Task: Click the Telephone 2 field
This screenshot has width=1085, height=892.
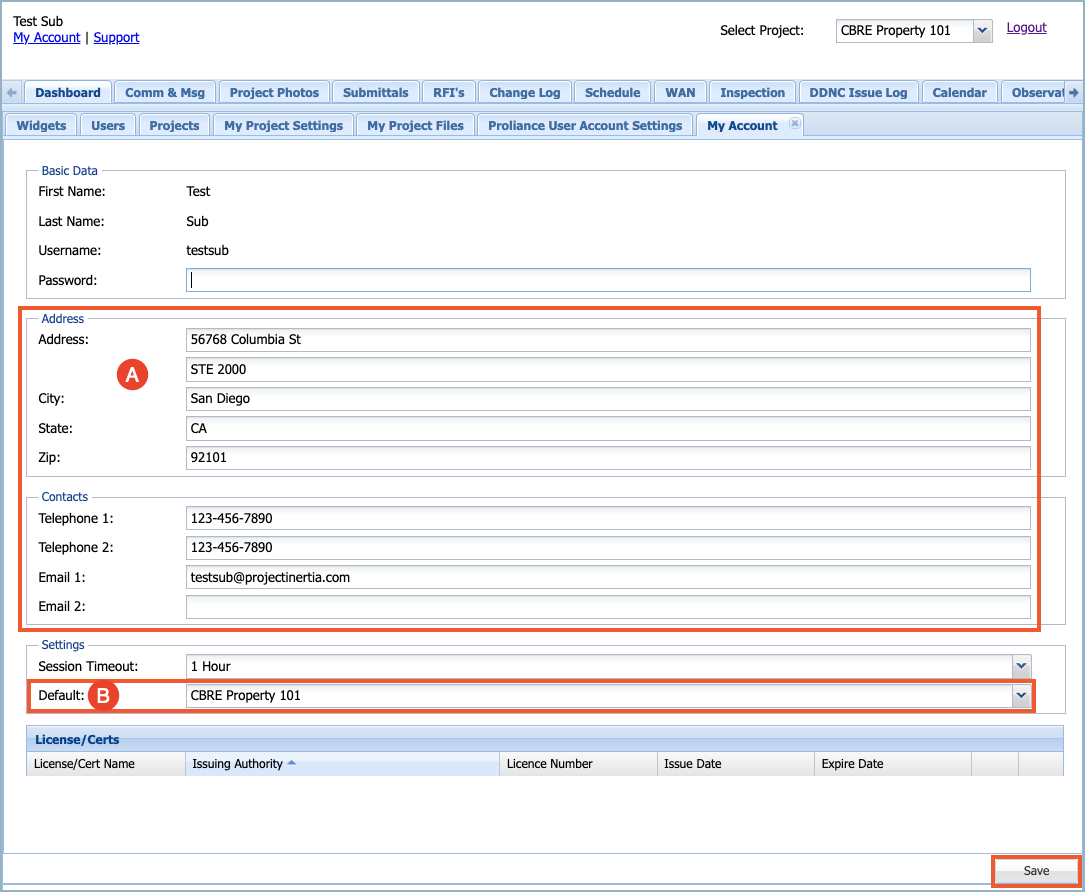Action: [608, 547]
